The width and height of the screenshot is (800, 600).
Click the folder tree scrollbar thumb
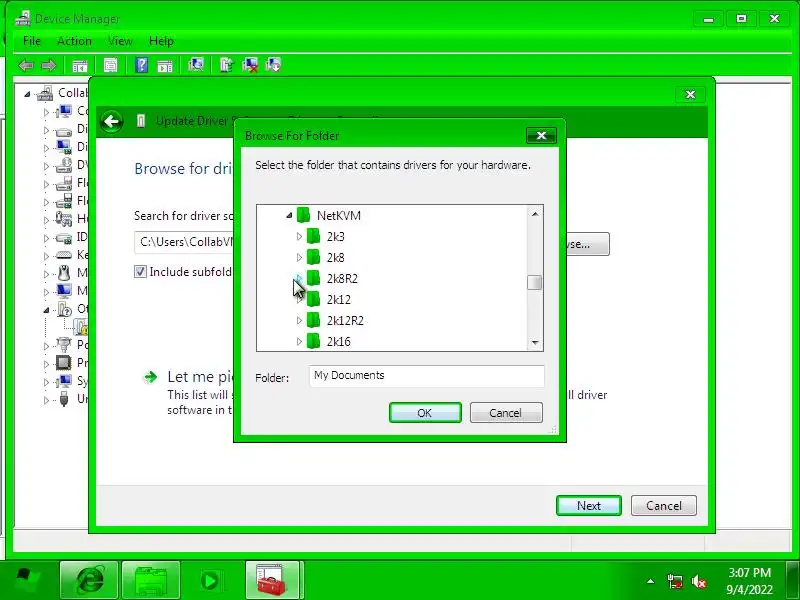(x=535, y=282)
